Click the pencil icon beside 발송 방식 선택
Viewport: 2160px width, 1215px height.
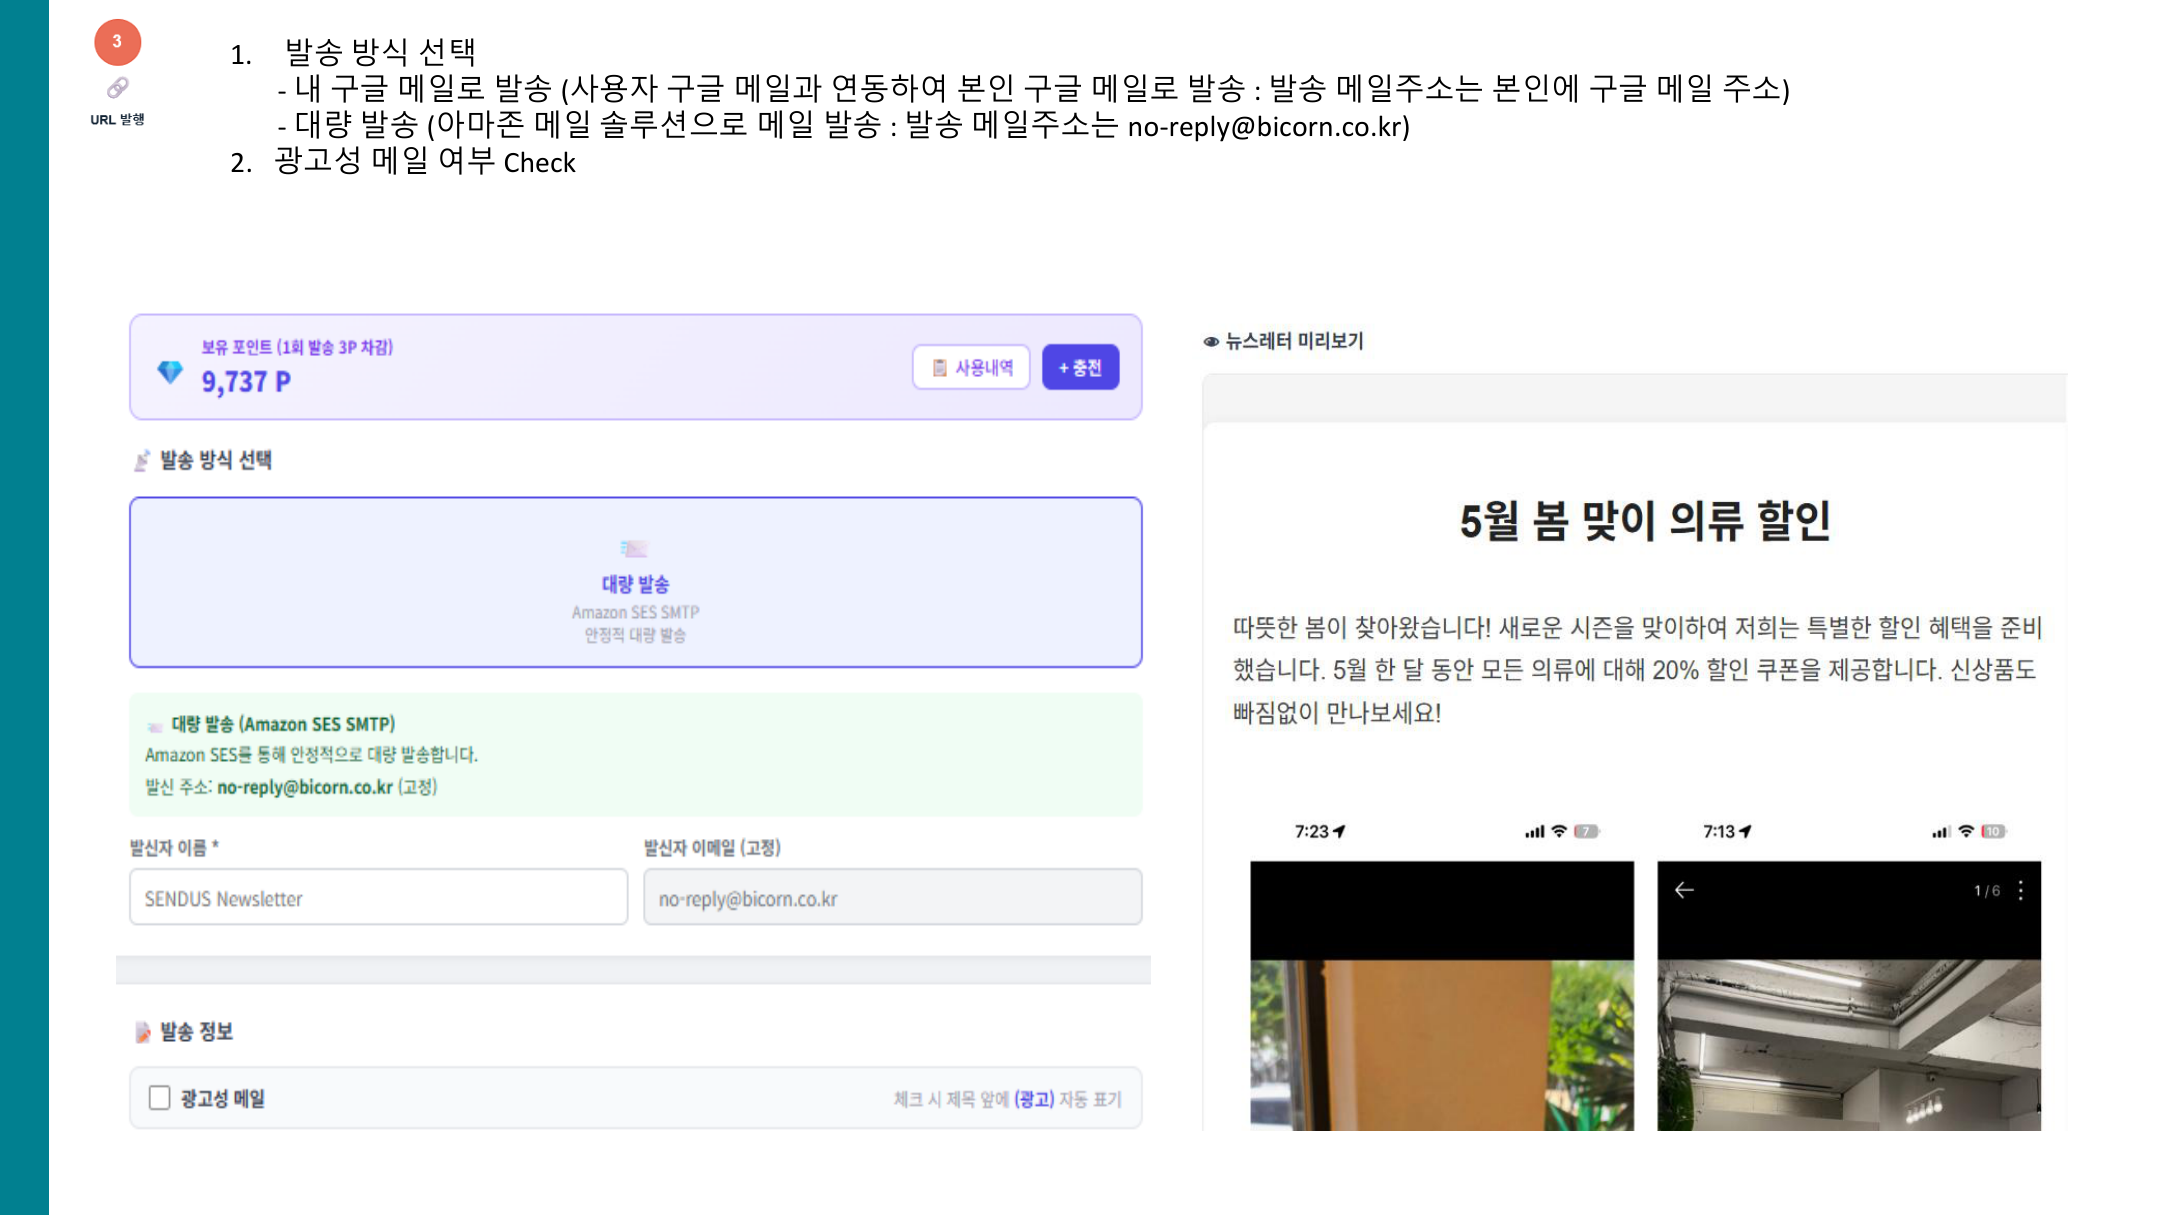pos(142,460)
